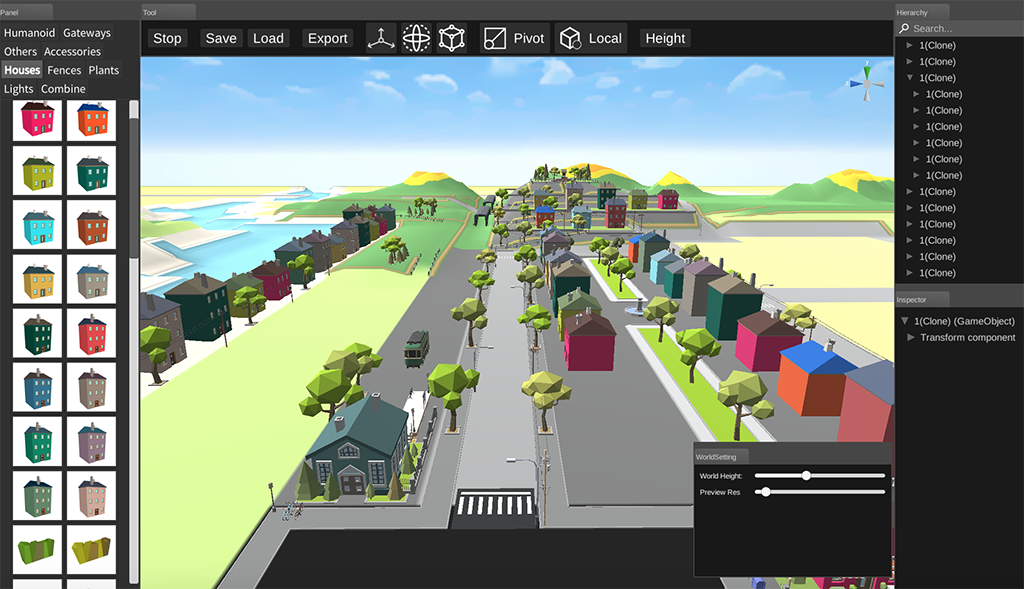Toggle Pivot mode in toolbar
This screenshot has height=589, width=1024.
(x=515, y=38)
